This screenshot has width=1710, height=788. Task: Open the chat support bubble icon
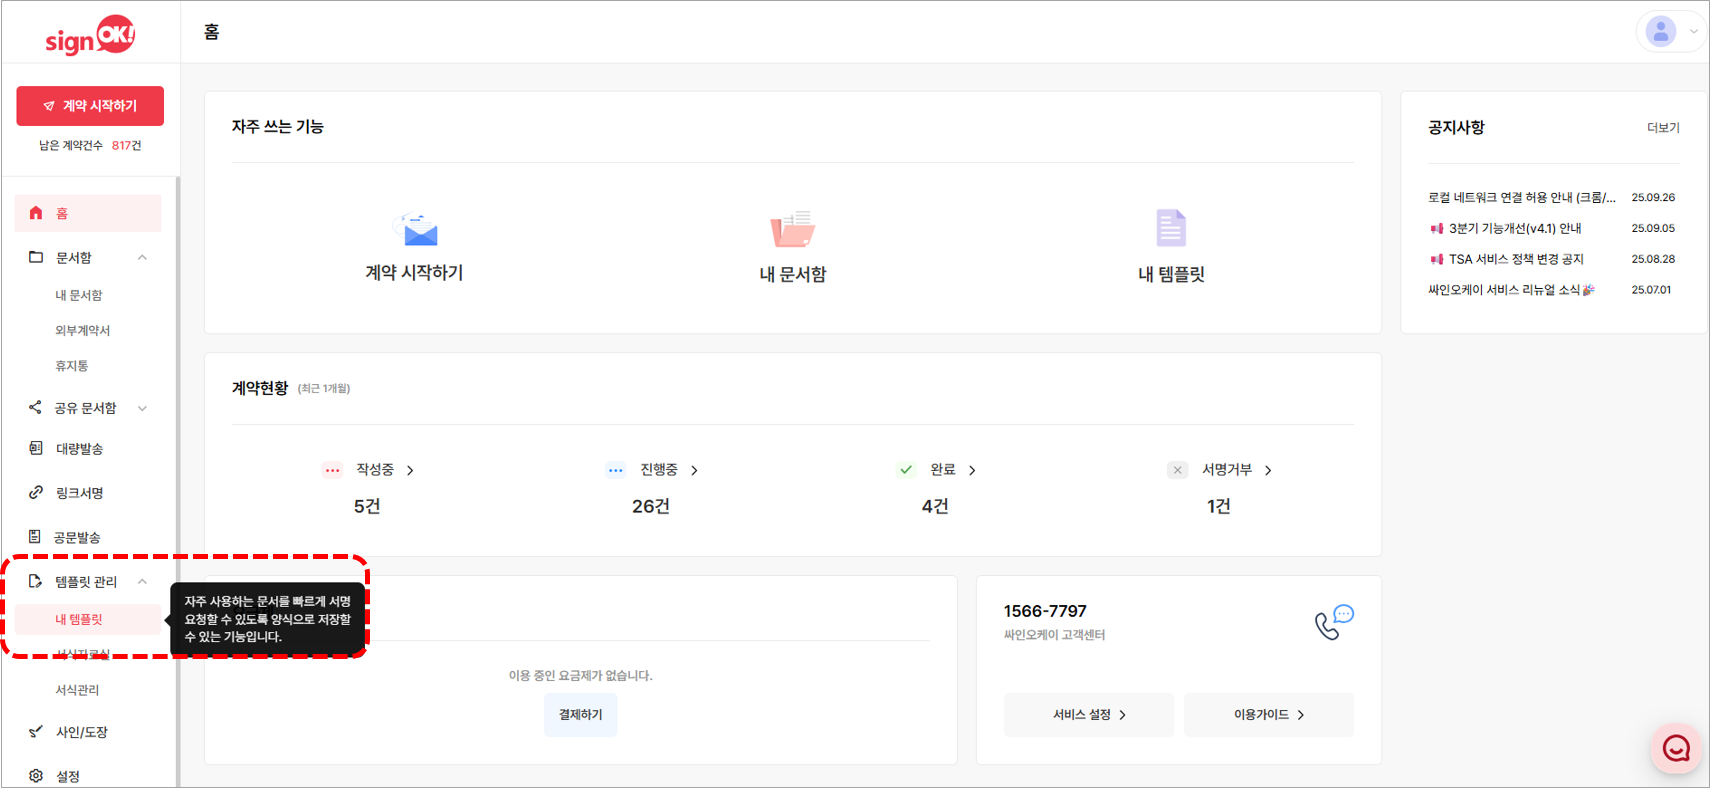[1676, 748]
